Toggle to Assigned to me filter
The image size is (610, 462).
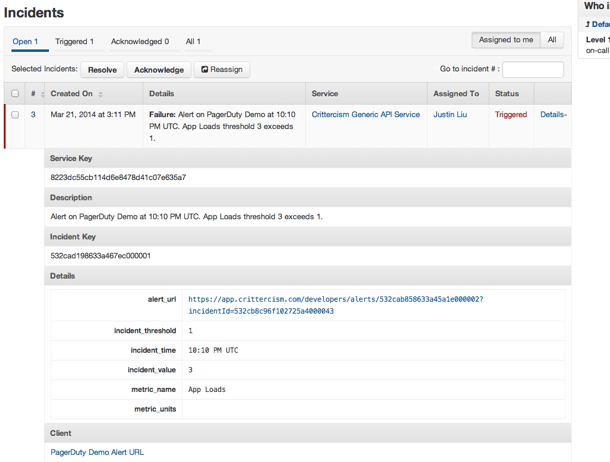click(x=505, y=40)
